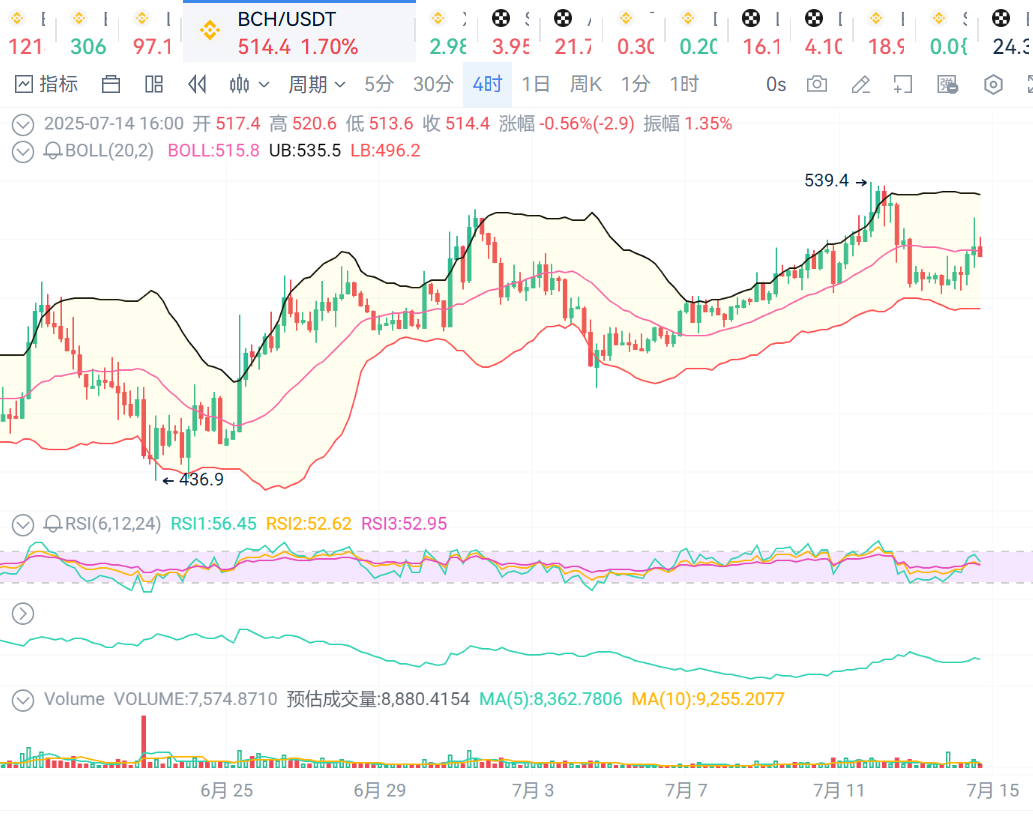The image size is (1033, 816).
Task: Click the 7月 11 date axis label
Action: pos(839,790)
